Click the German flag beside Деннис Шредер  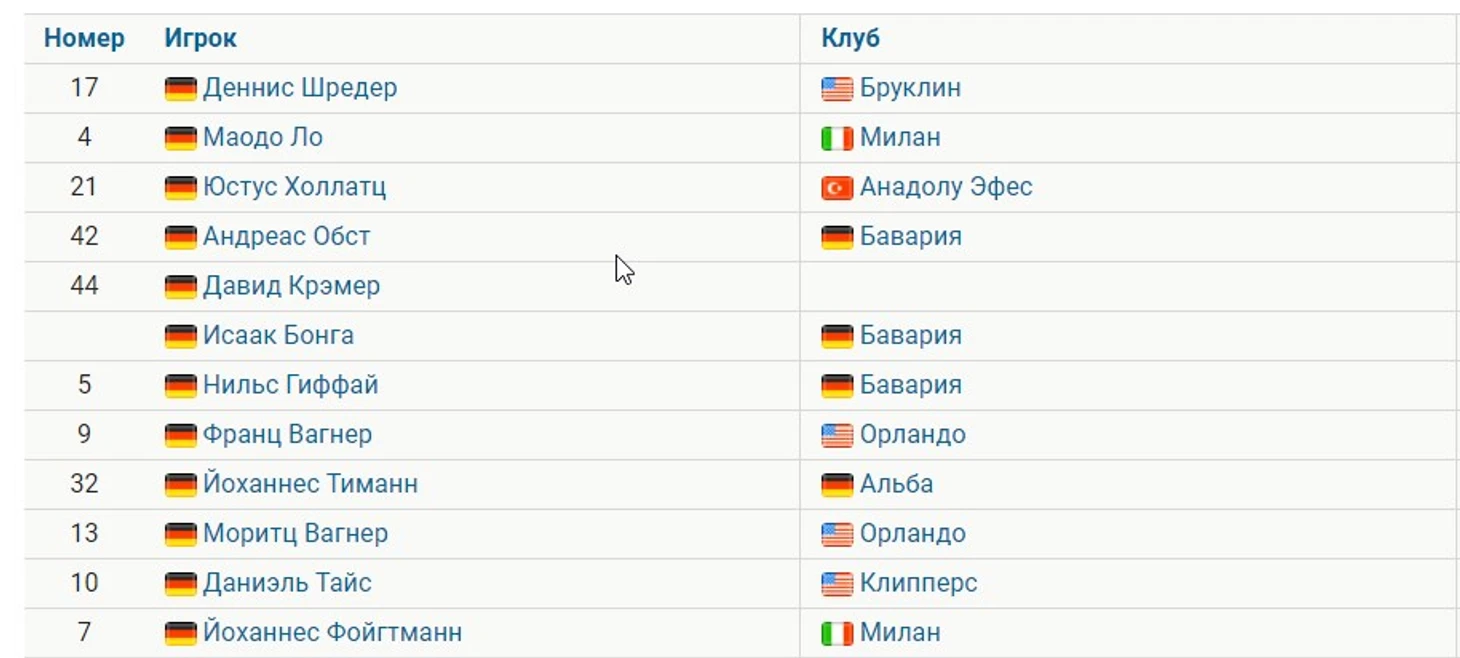180,88
